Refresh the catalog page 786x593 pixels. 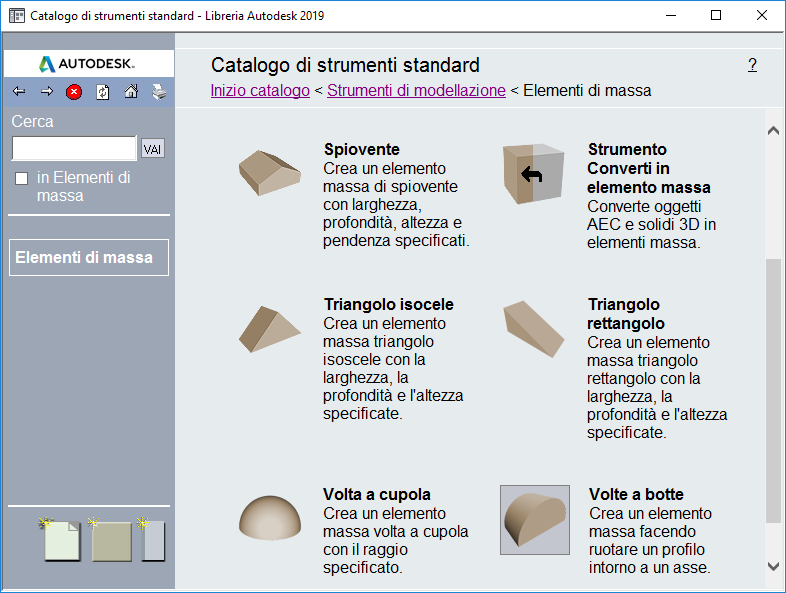click(103, 92)
